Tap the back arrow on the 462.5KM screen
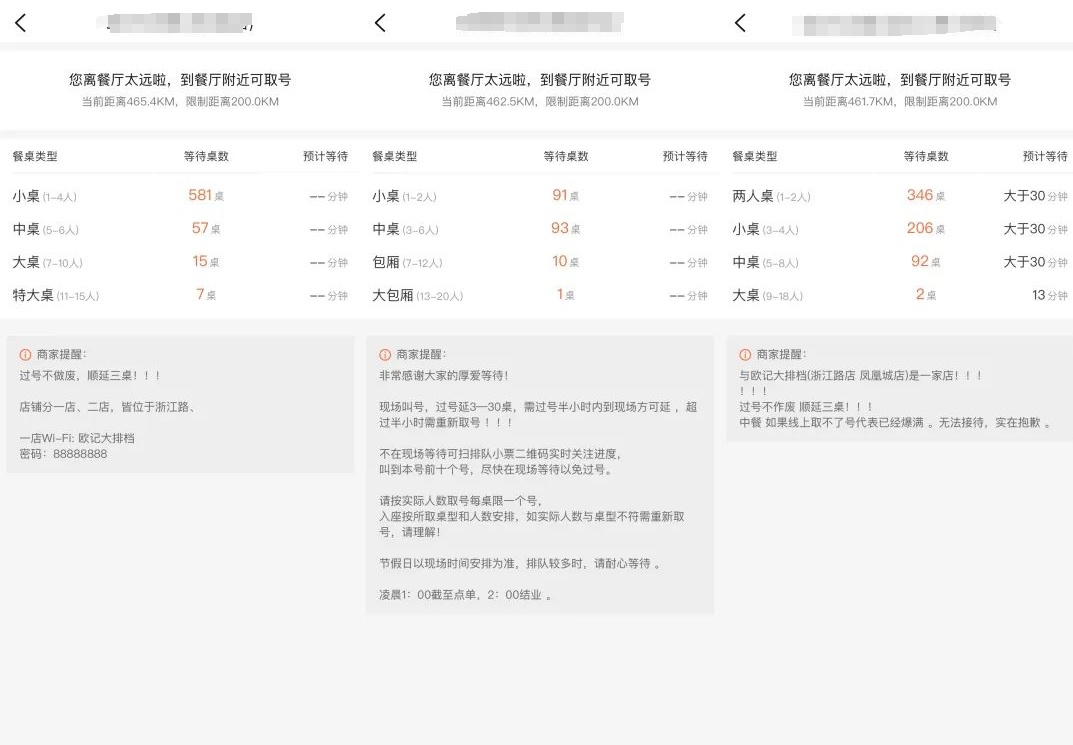 pos(380,23)
